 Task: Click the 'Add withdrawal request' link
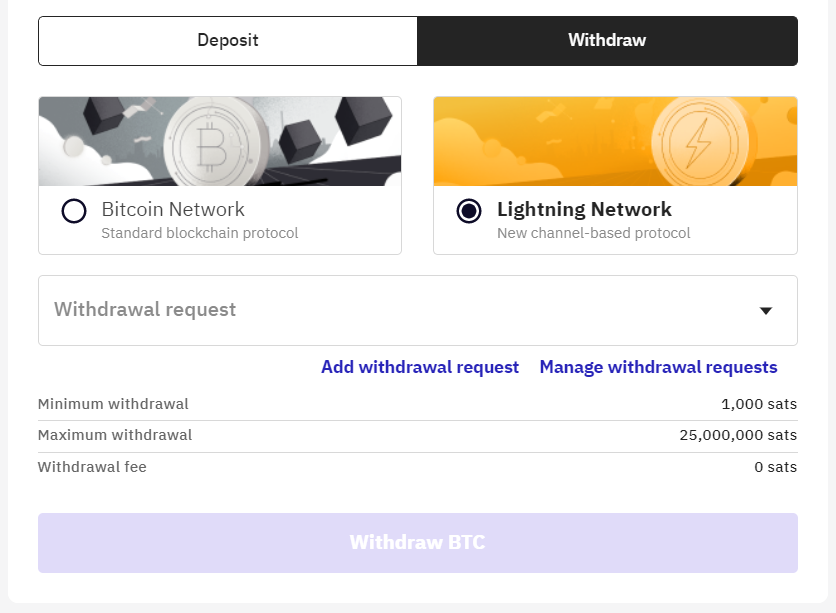tap(420, 367)
